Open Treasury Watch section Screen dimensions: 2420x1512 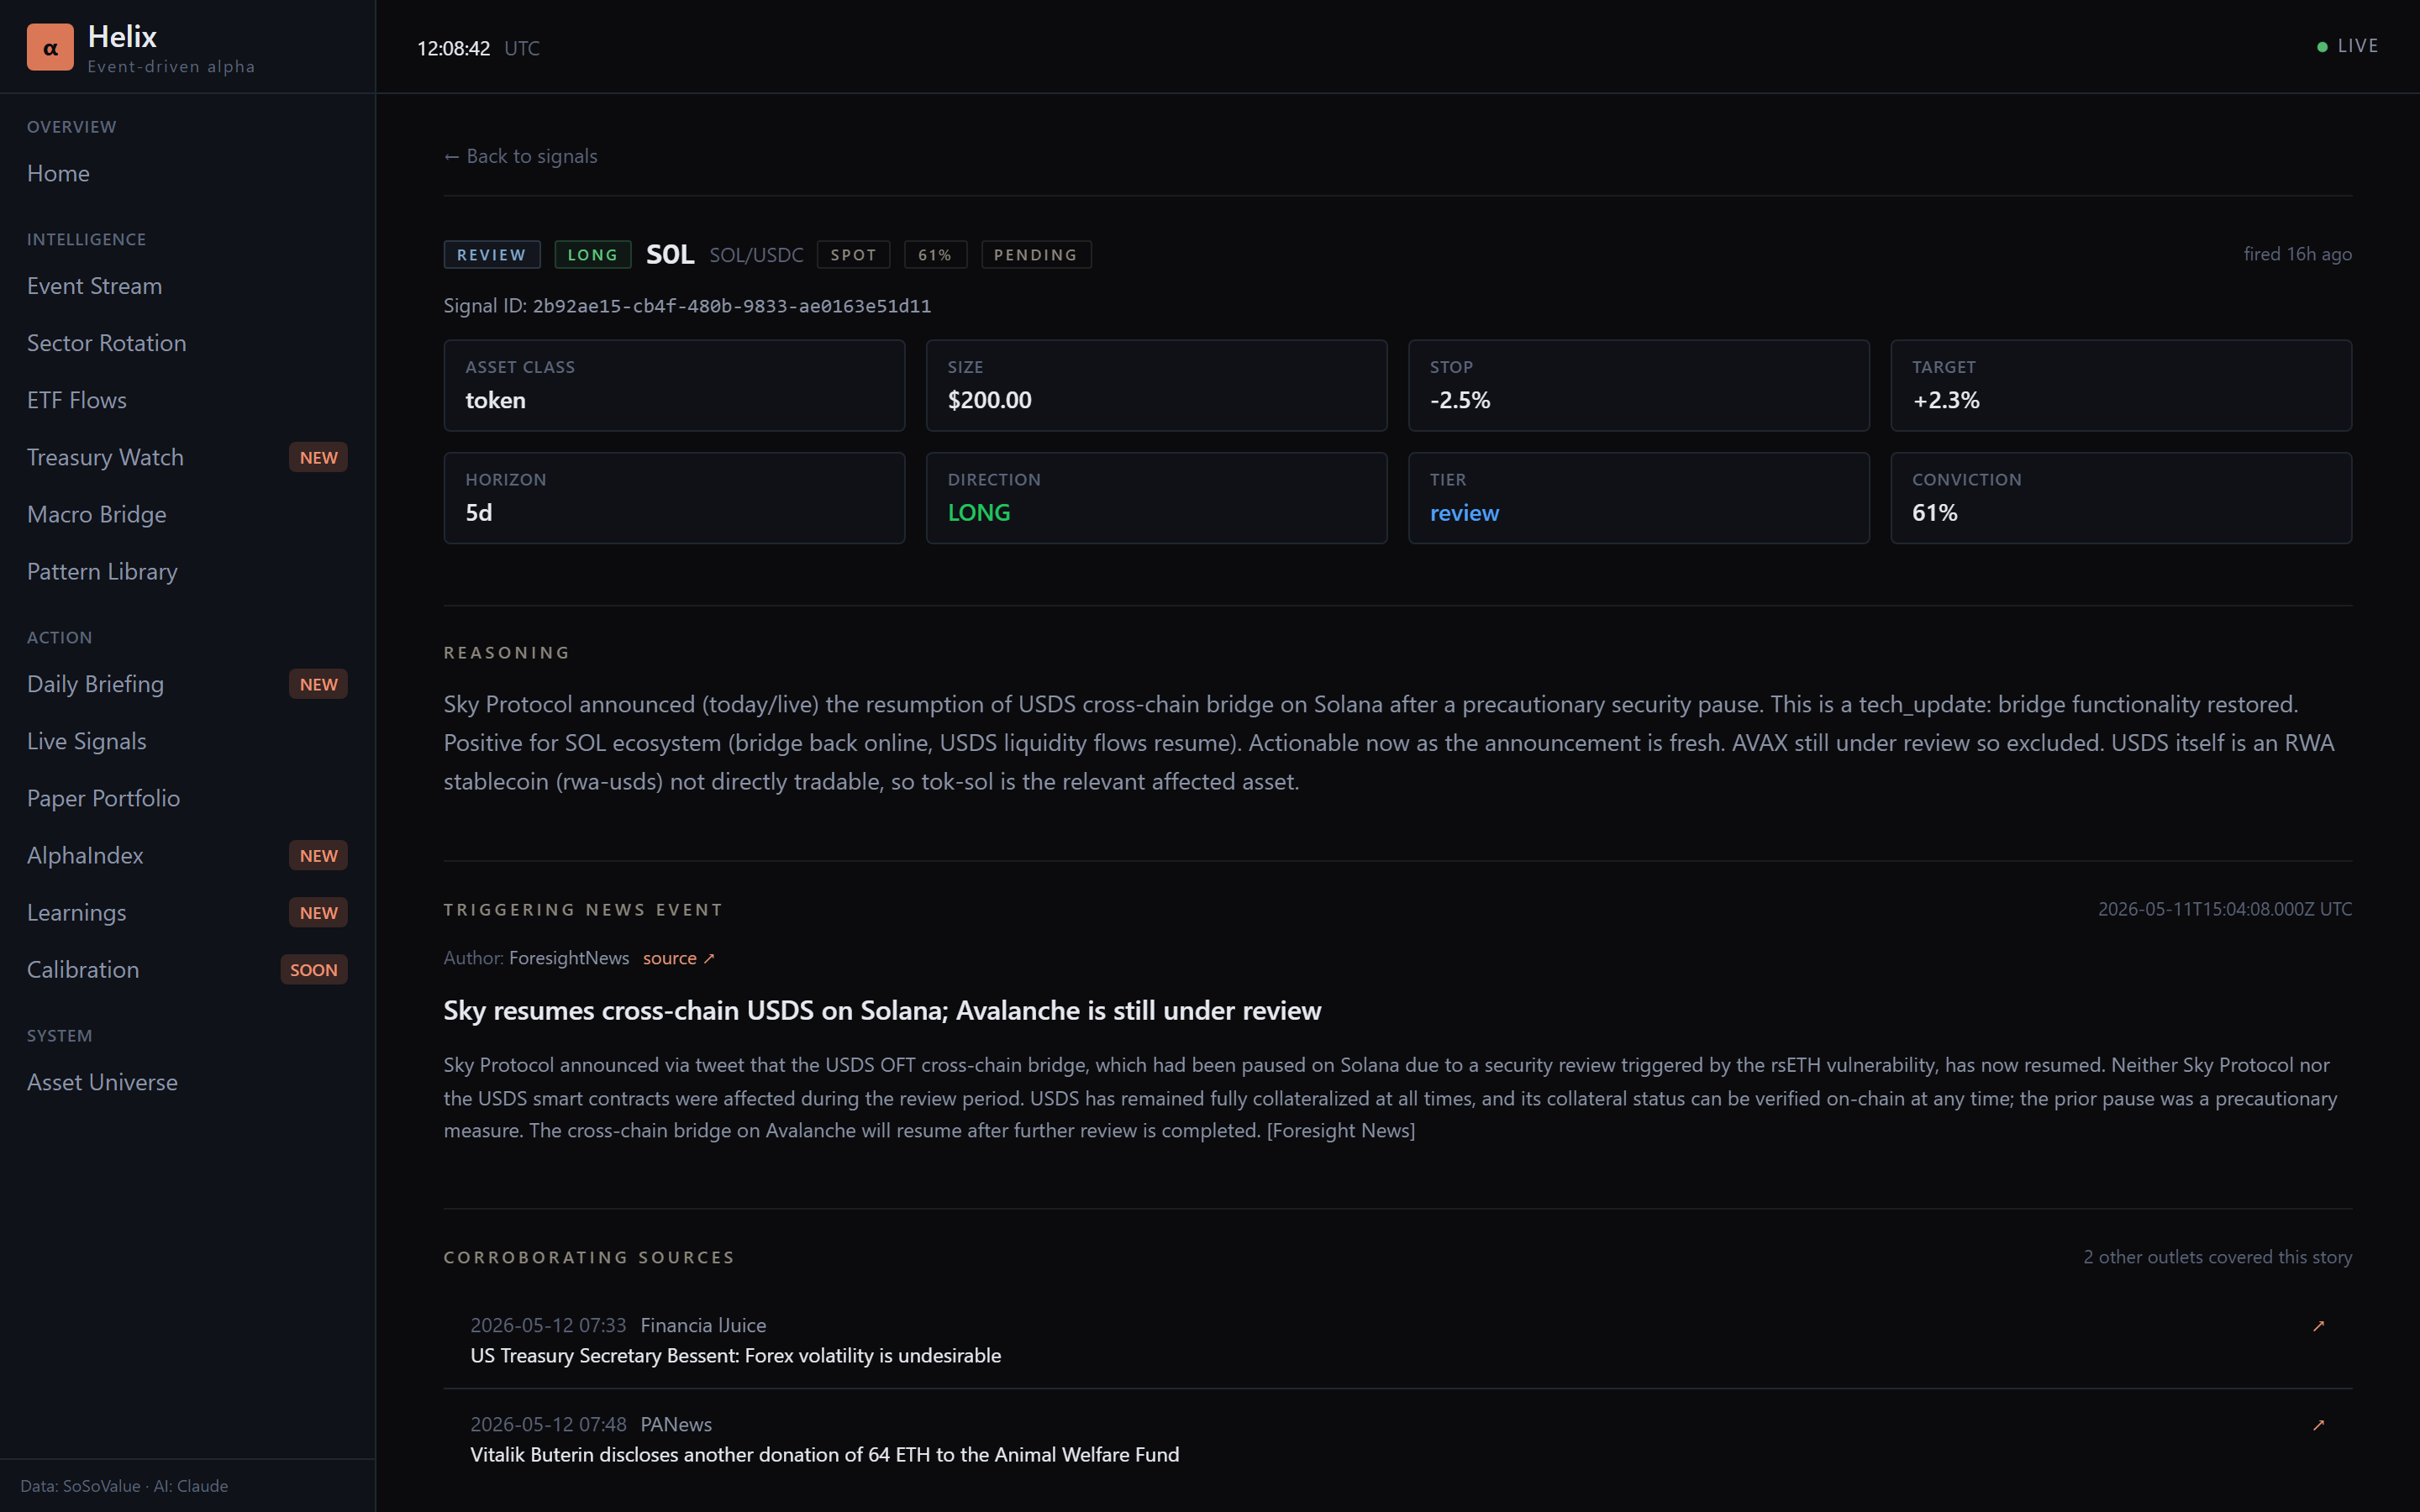pos(105,457)
